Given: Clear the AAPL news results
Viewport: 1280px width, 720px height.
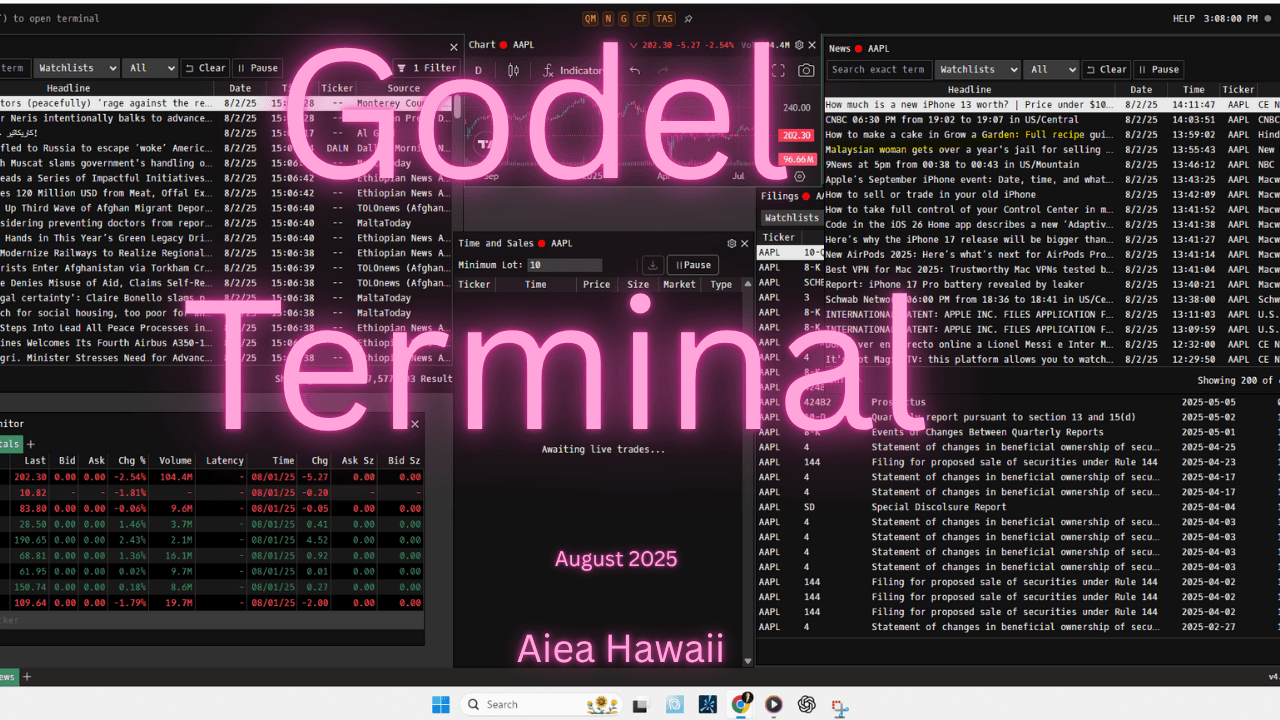Looking at the screenshot, I should (1106, 70).
